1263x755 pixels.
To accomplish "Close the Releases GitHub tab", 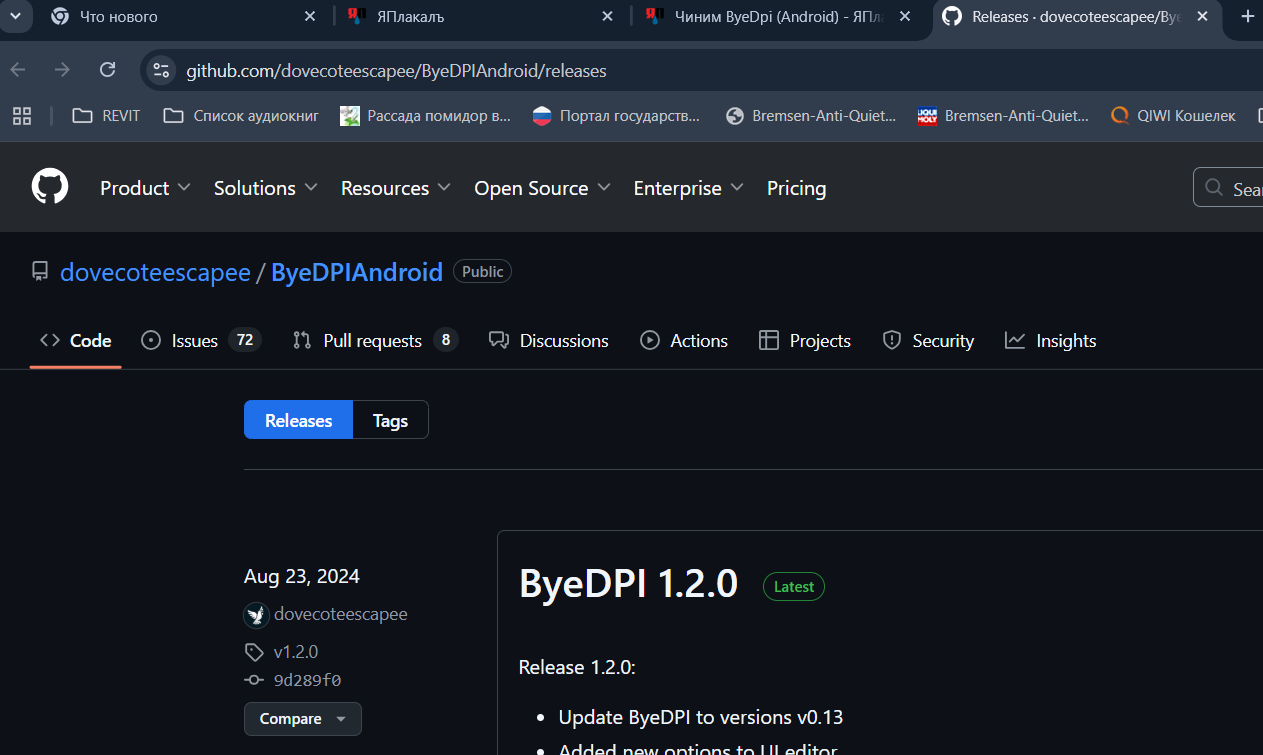I will pyautogui.click(x=1202, y=16).
